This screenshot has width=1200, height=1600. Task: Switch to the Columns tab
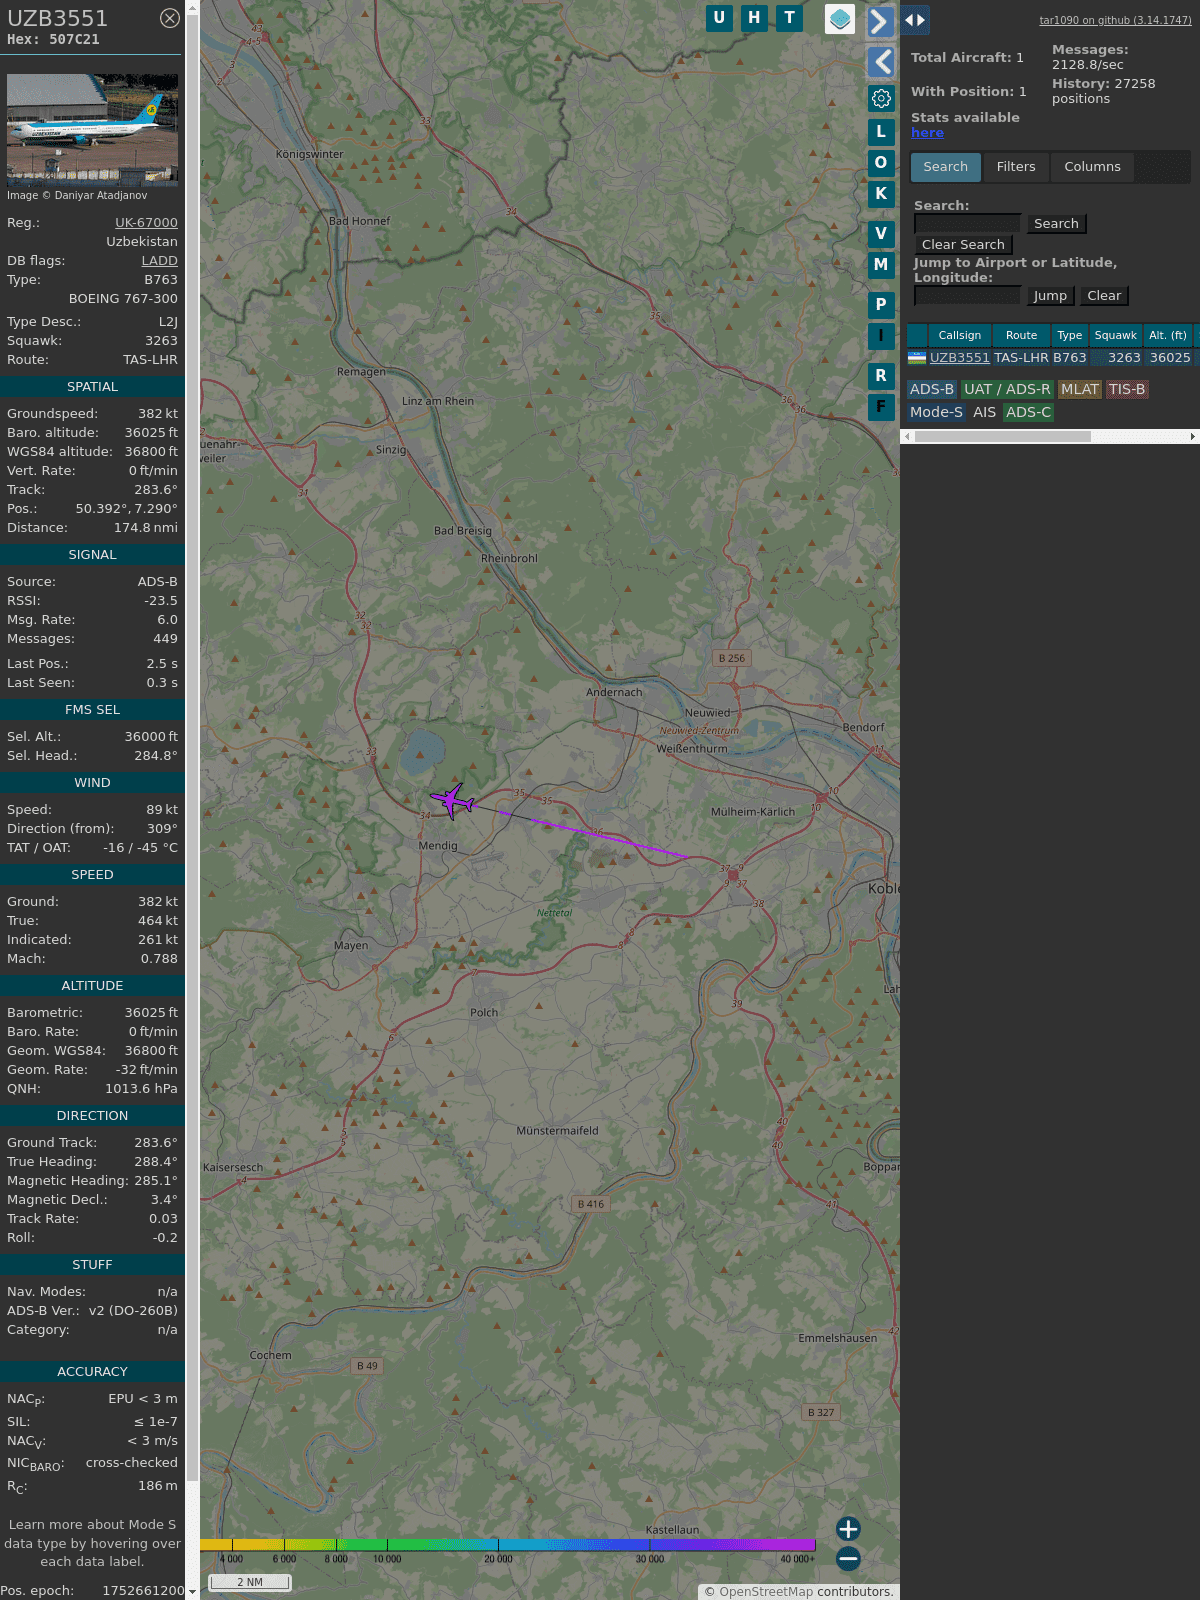pos(1092,167)
